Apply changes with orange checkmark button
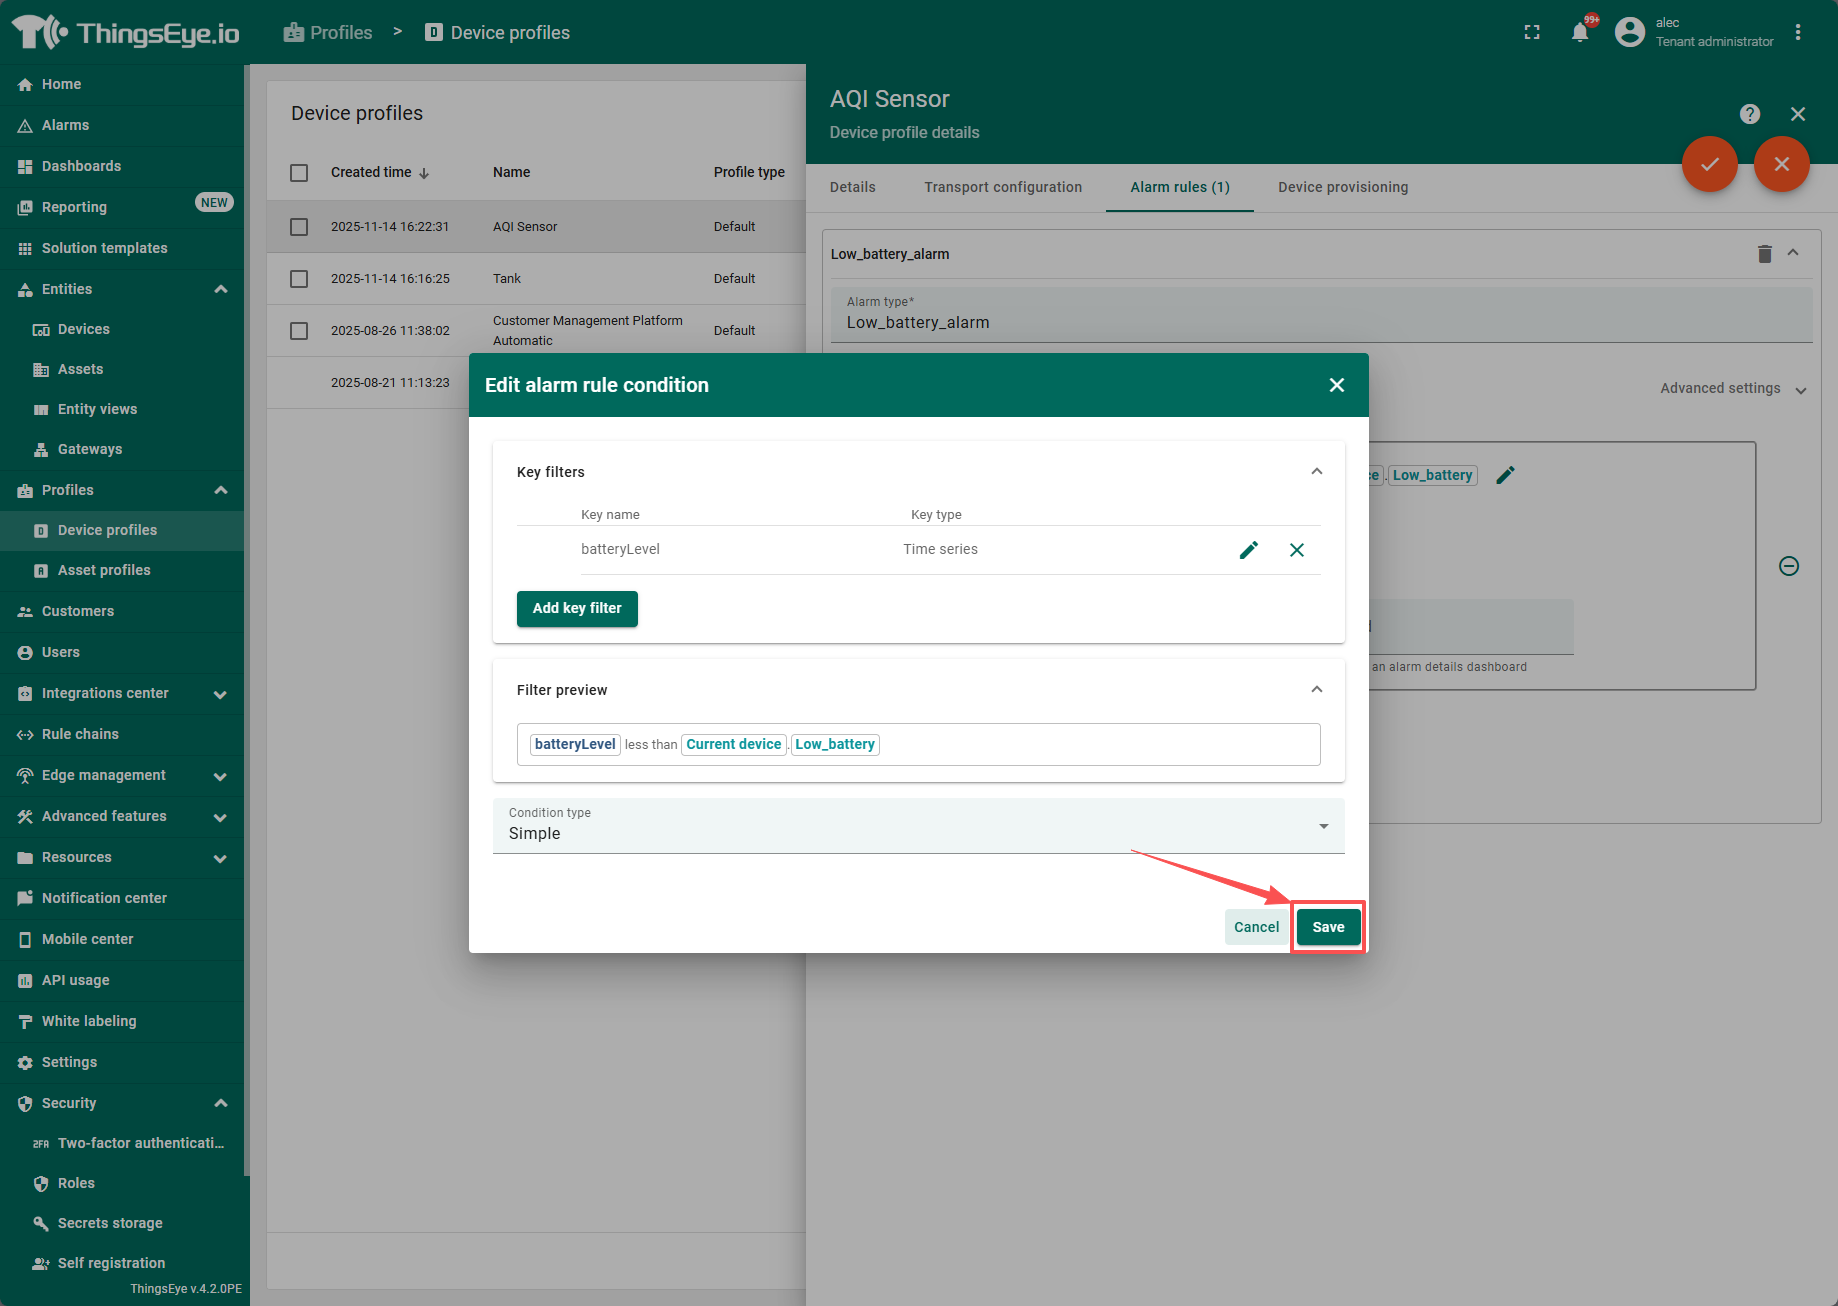Screen dimensions: 1838x1306 [1709, 164]
